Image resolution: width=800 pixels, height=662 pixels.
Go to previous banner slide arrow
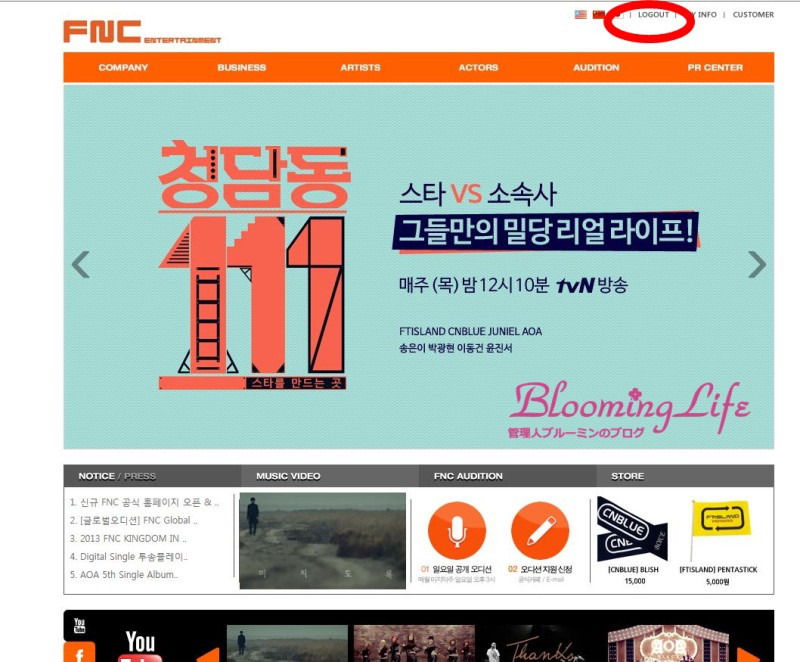click(81, 265)
